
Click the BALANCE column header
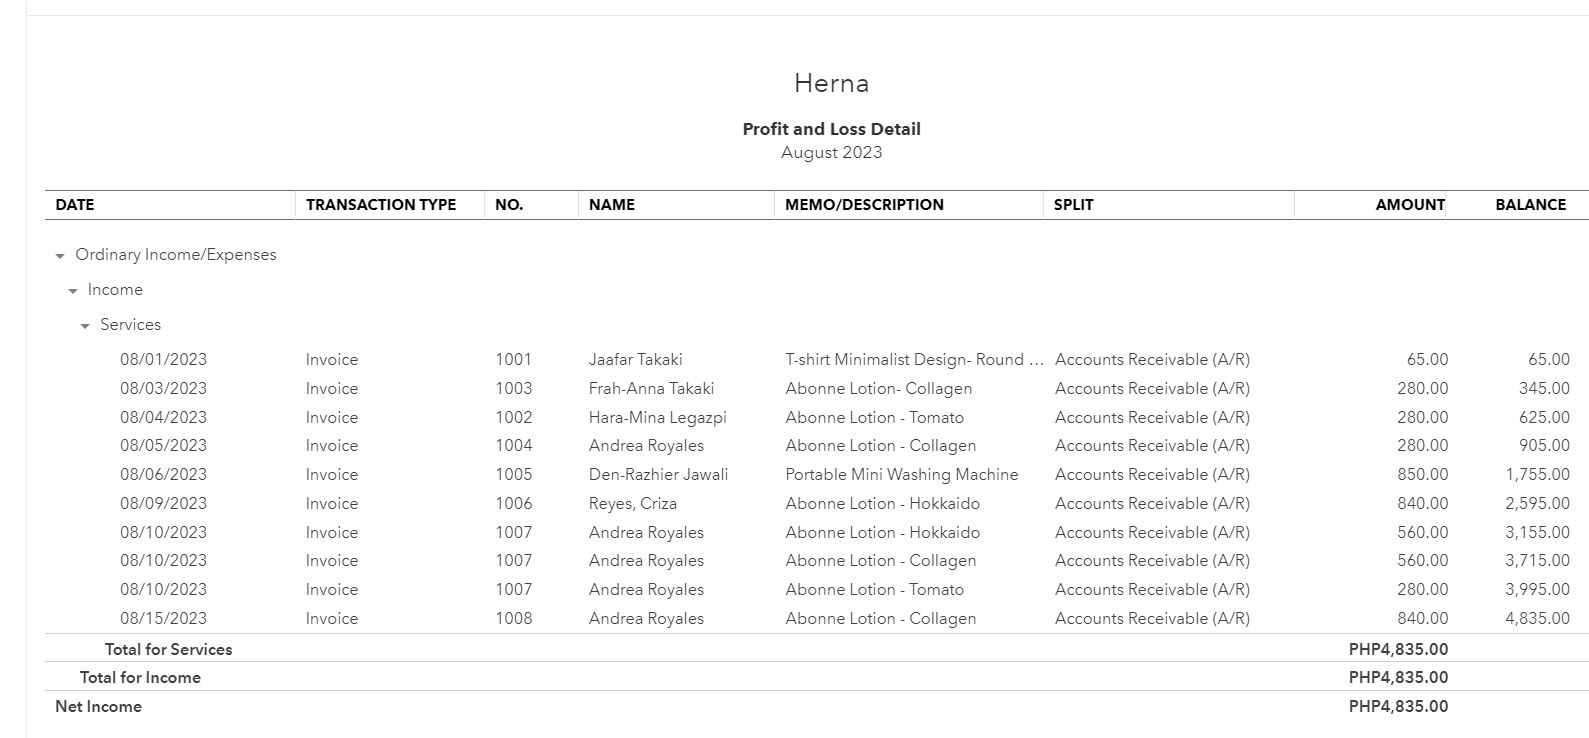click(1530, 205)
